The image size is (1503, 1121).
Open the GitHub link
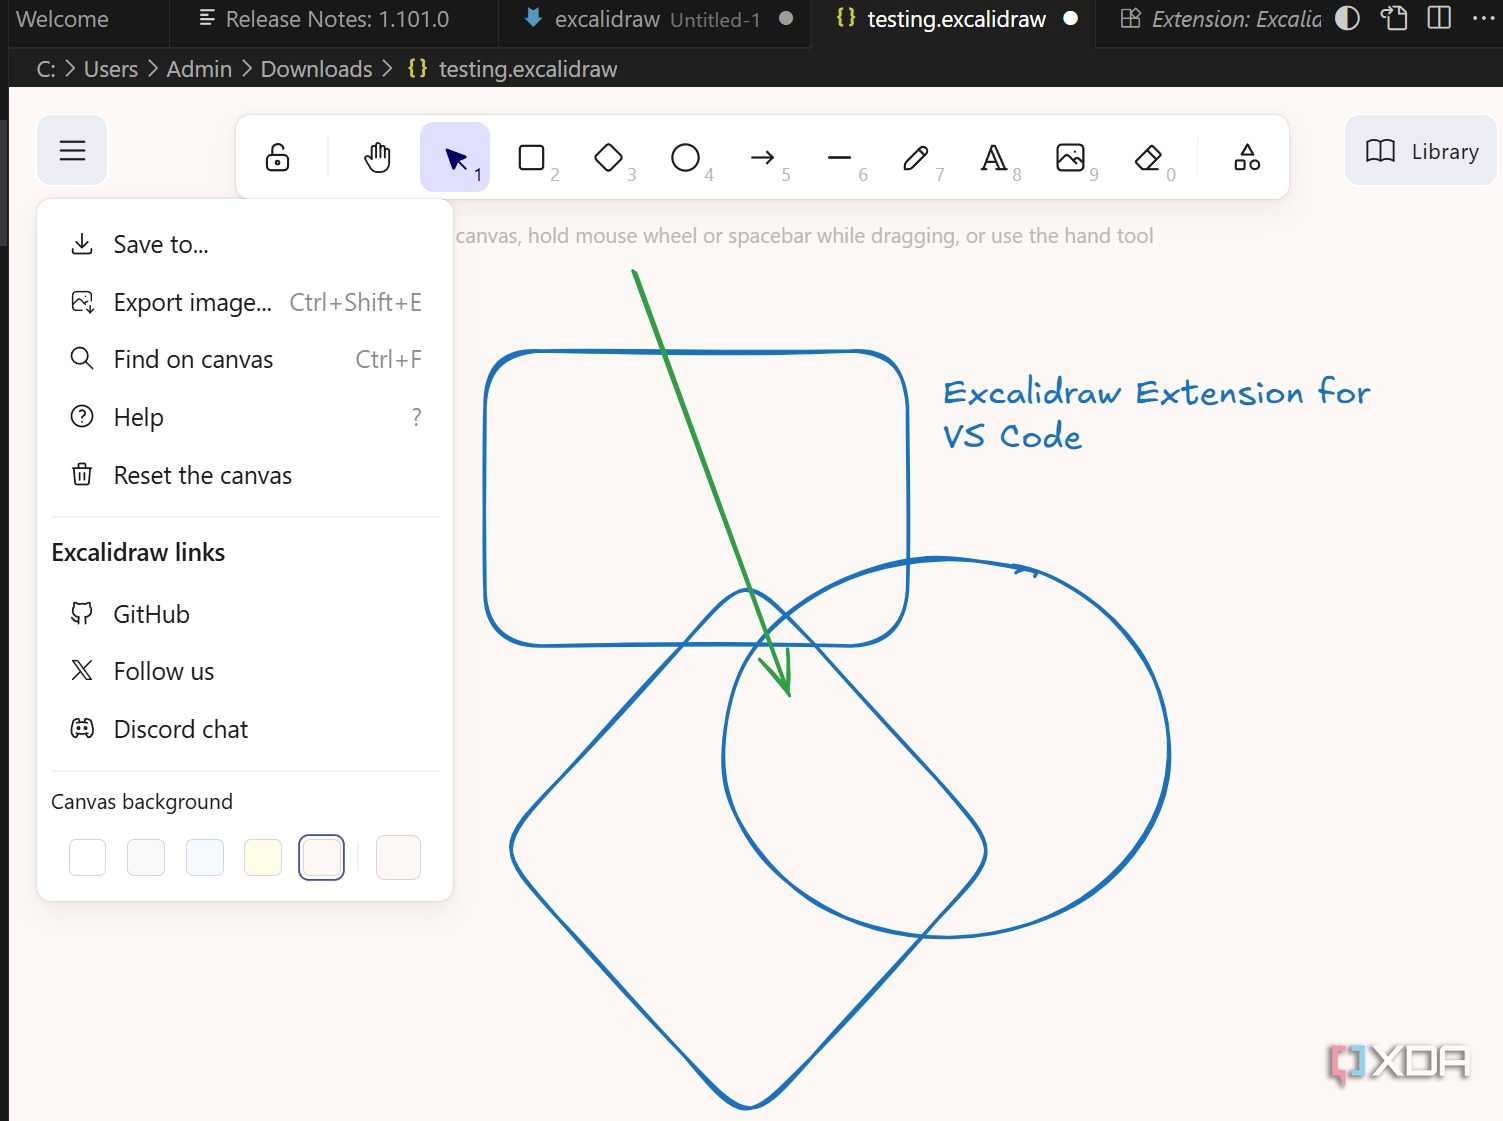(245, 614)
